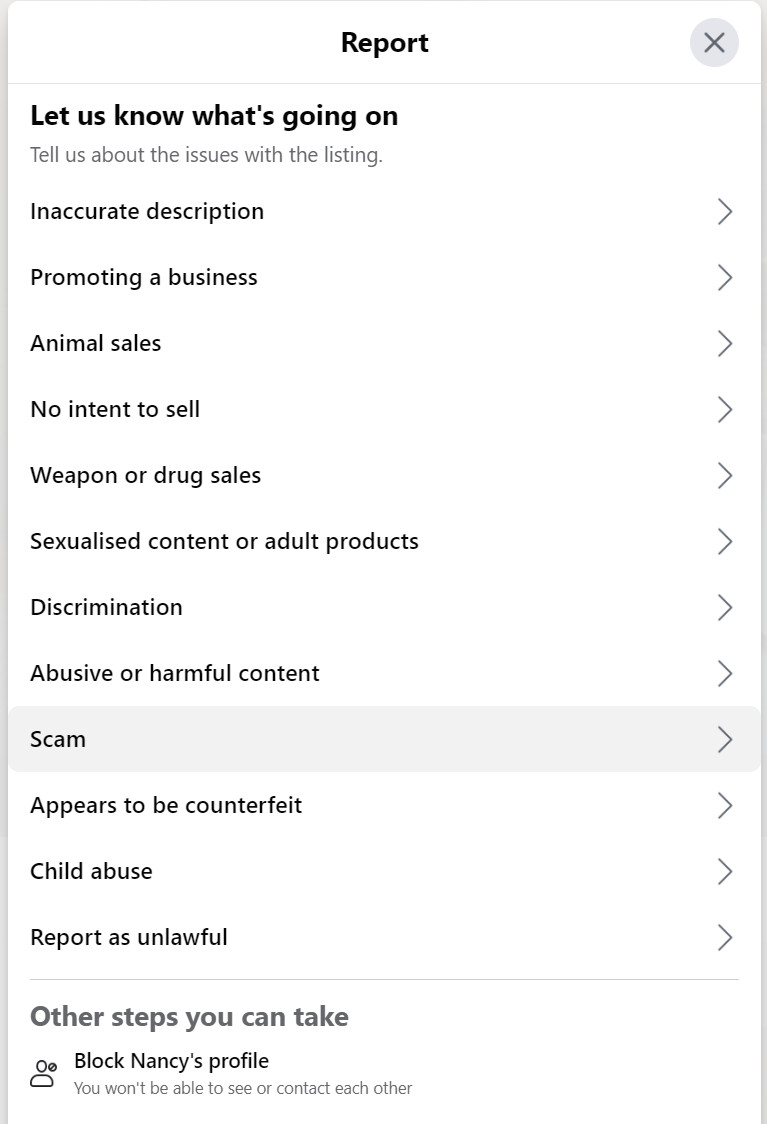Expand chevron beside Inaccurate description
The height and width of the screenshot is (1124, 767).
coord(725,212)
